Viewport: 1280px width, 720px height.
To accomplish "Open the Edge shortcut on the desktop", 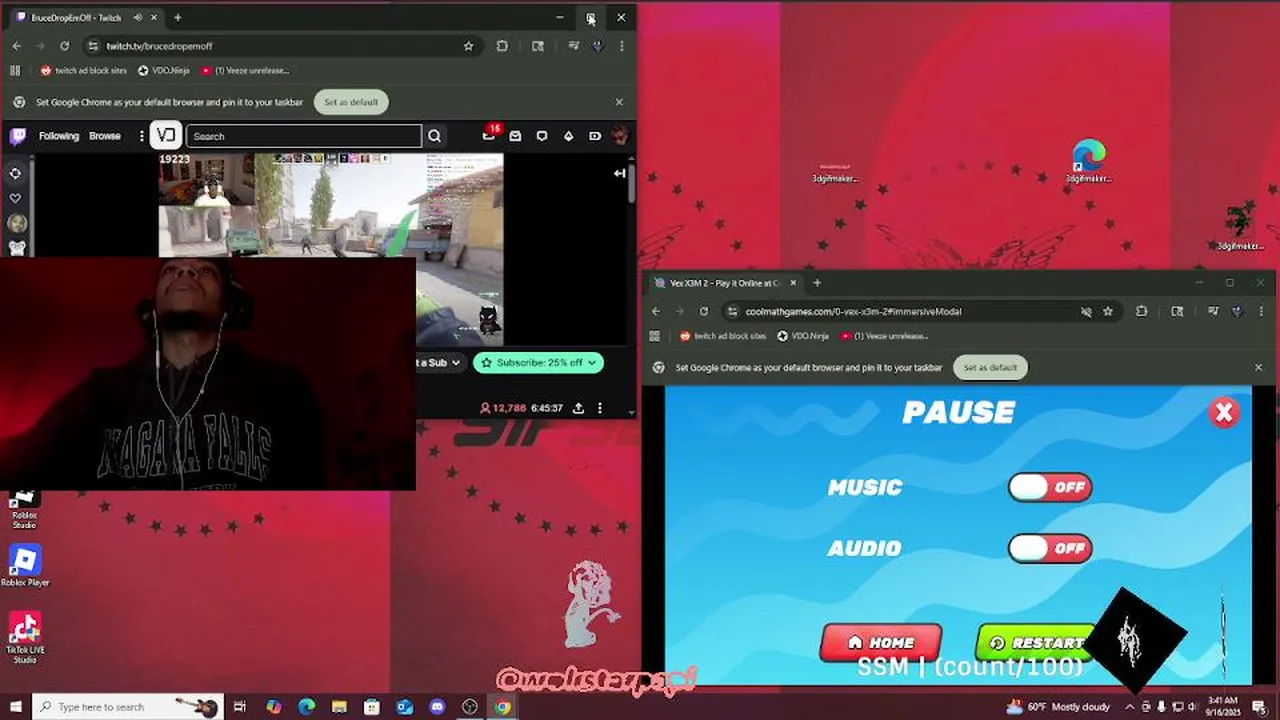I will tap(1088, 161).
